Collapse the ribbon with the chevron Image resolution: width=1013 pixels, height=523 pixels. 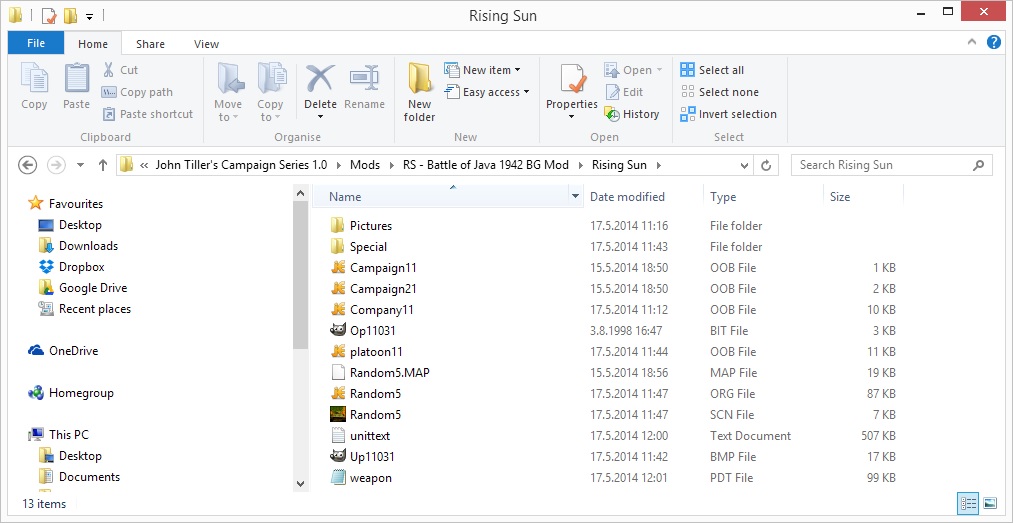972,43
